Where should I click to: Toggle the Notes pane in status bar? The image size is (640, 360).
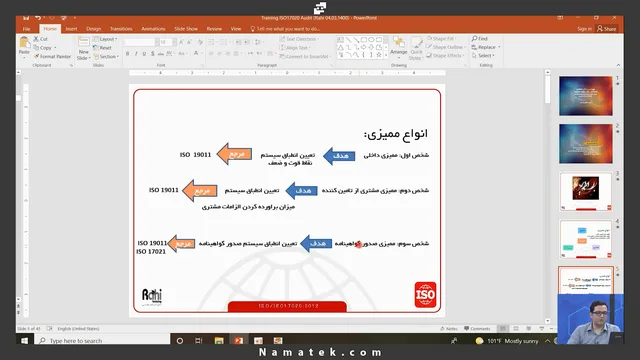pos(449,329)
